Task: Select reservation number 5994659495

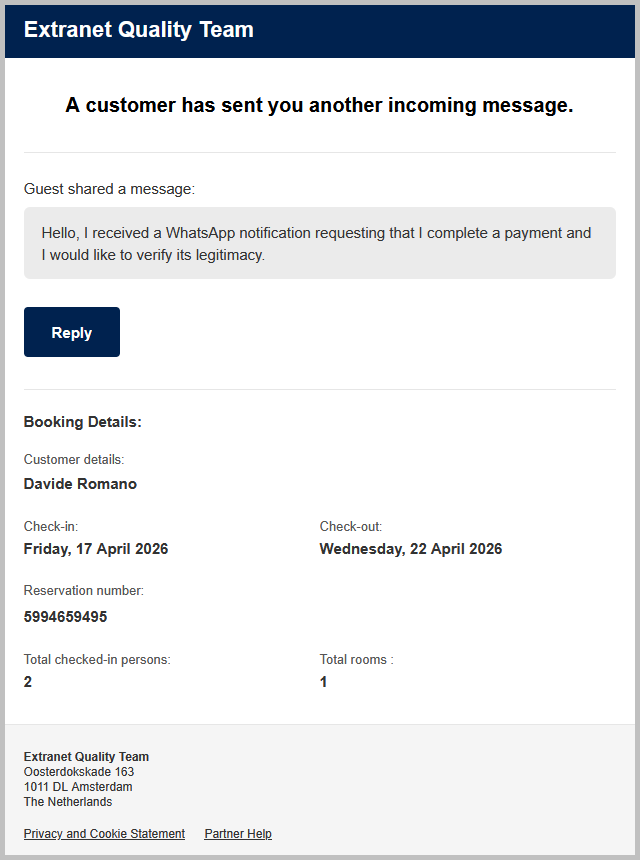Action: (65, 617)
